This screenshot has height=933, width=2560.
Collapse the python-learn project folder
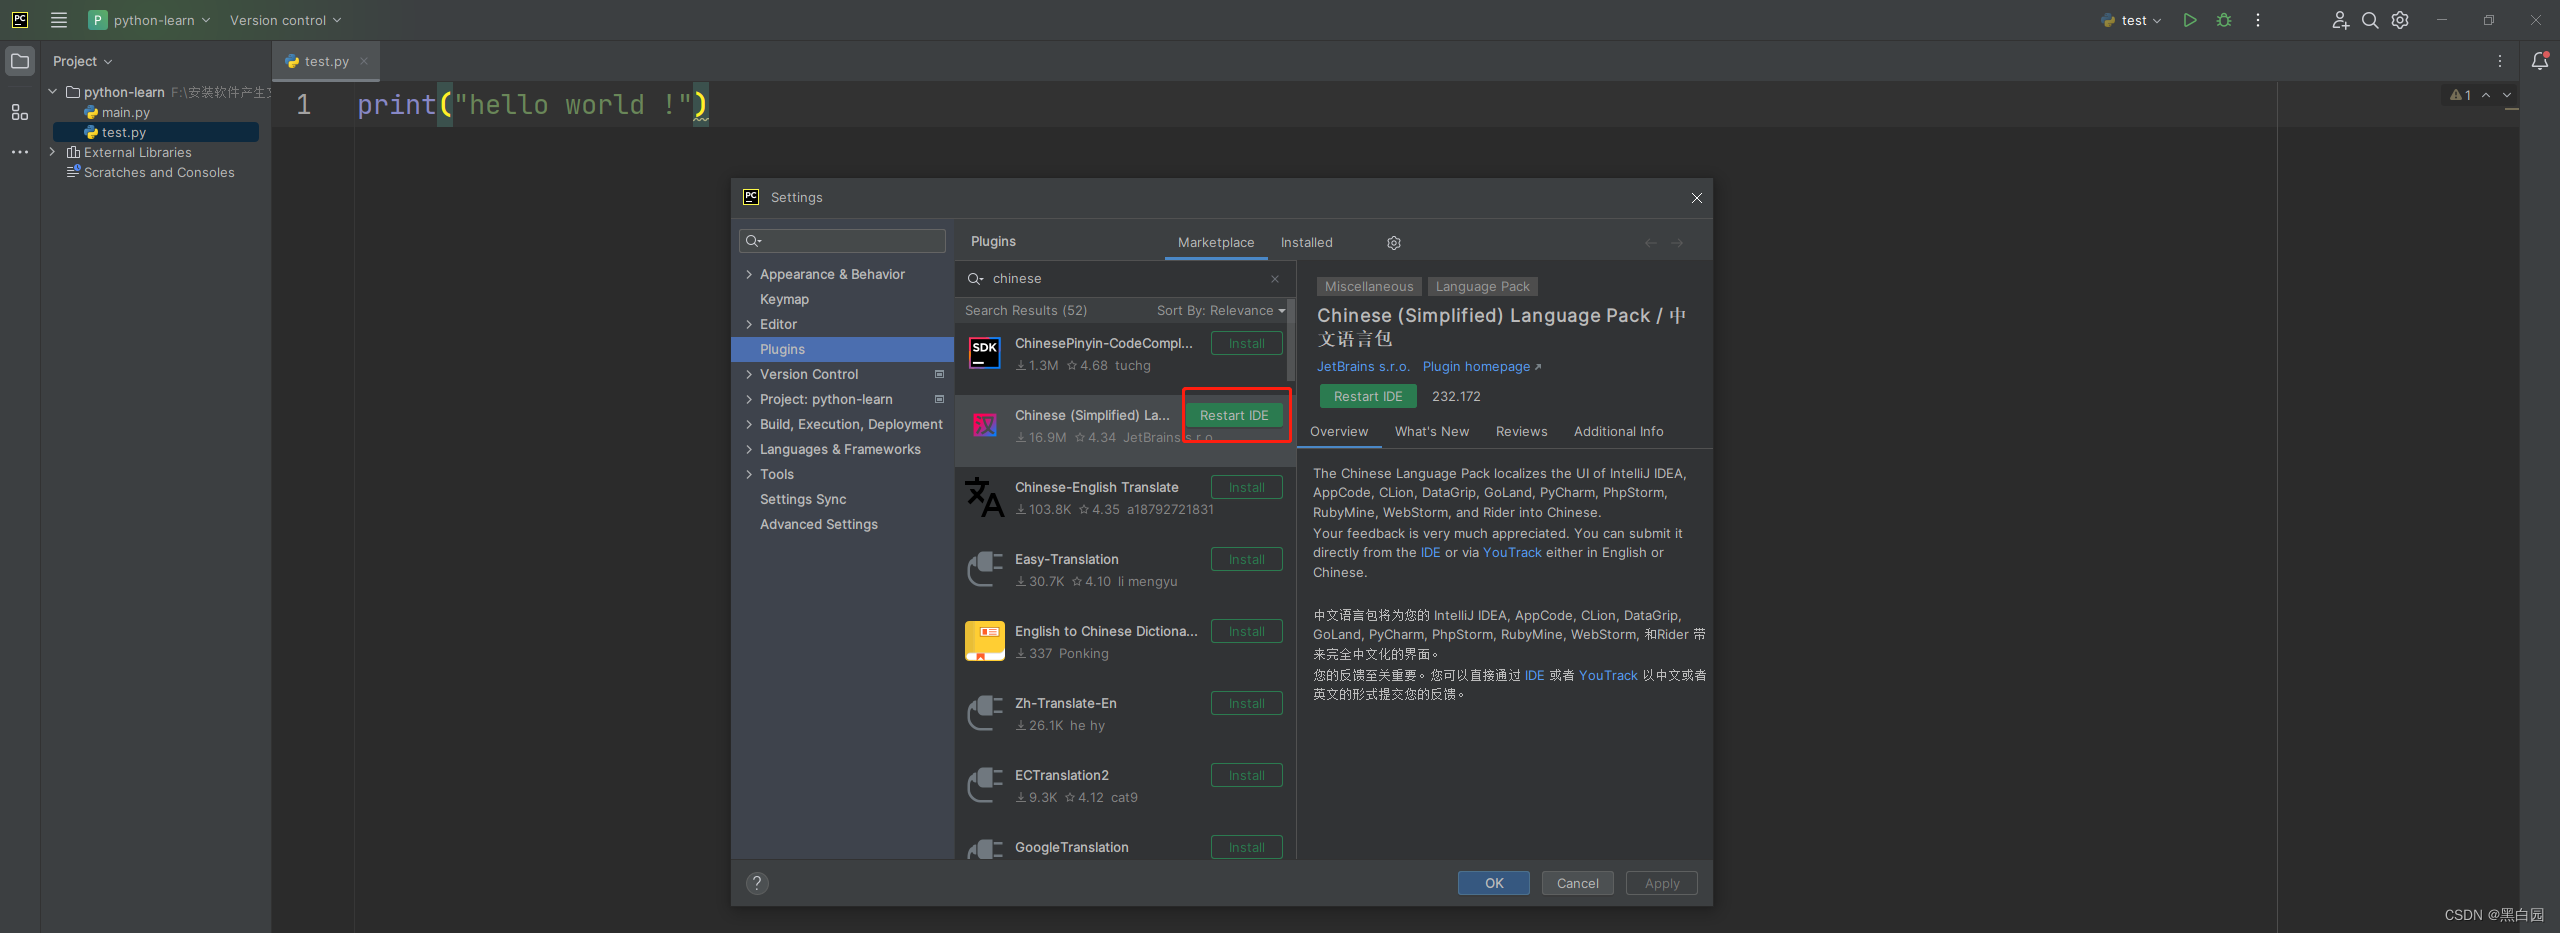53,92
